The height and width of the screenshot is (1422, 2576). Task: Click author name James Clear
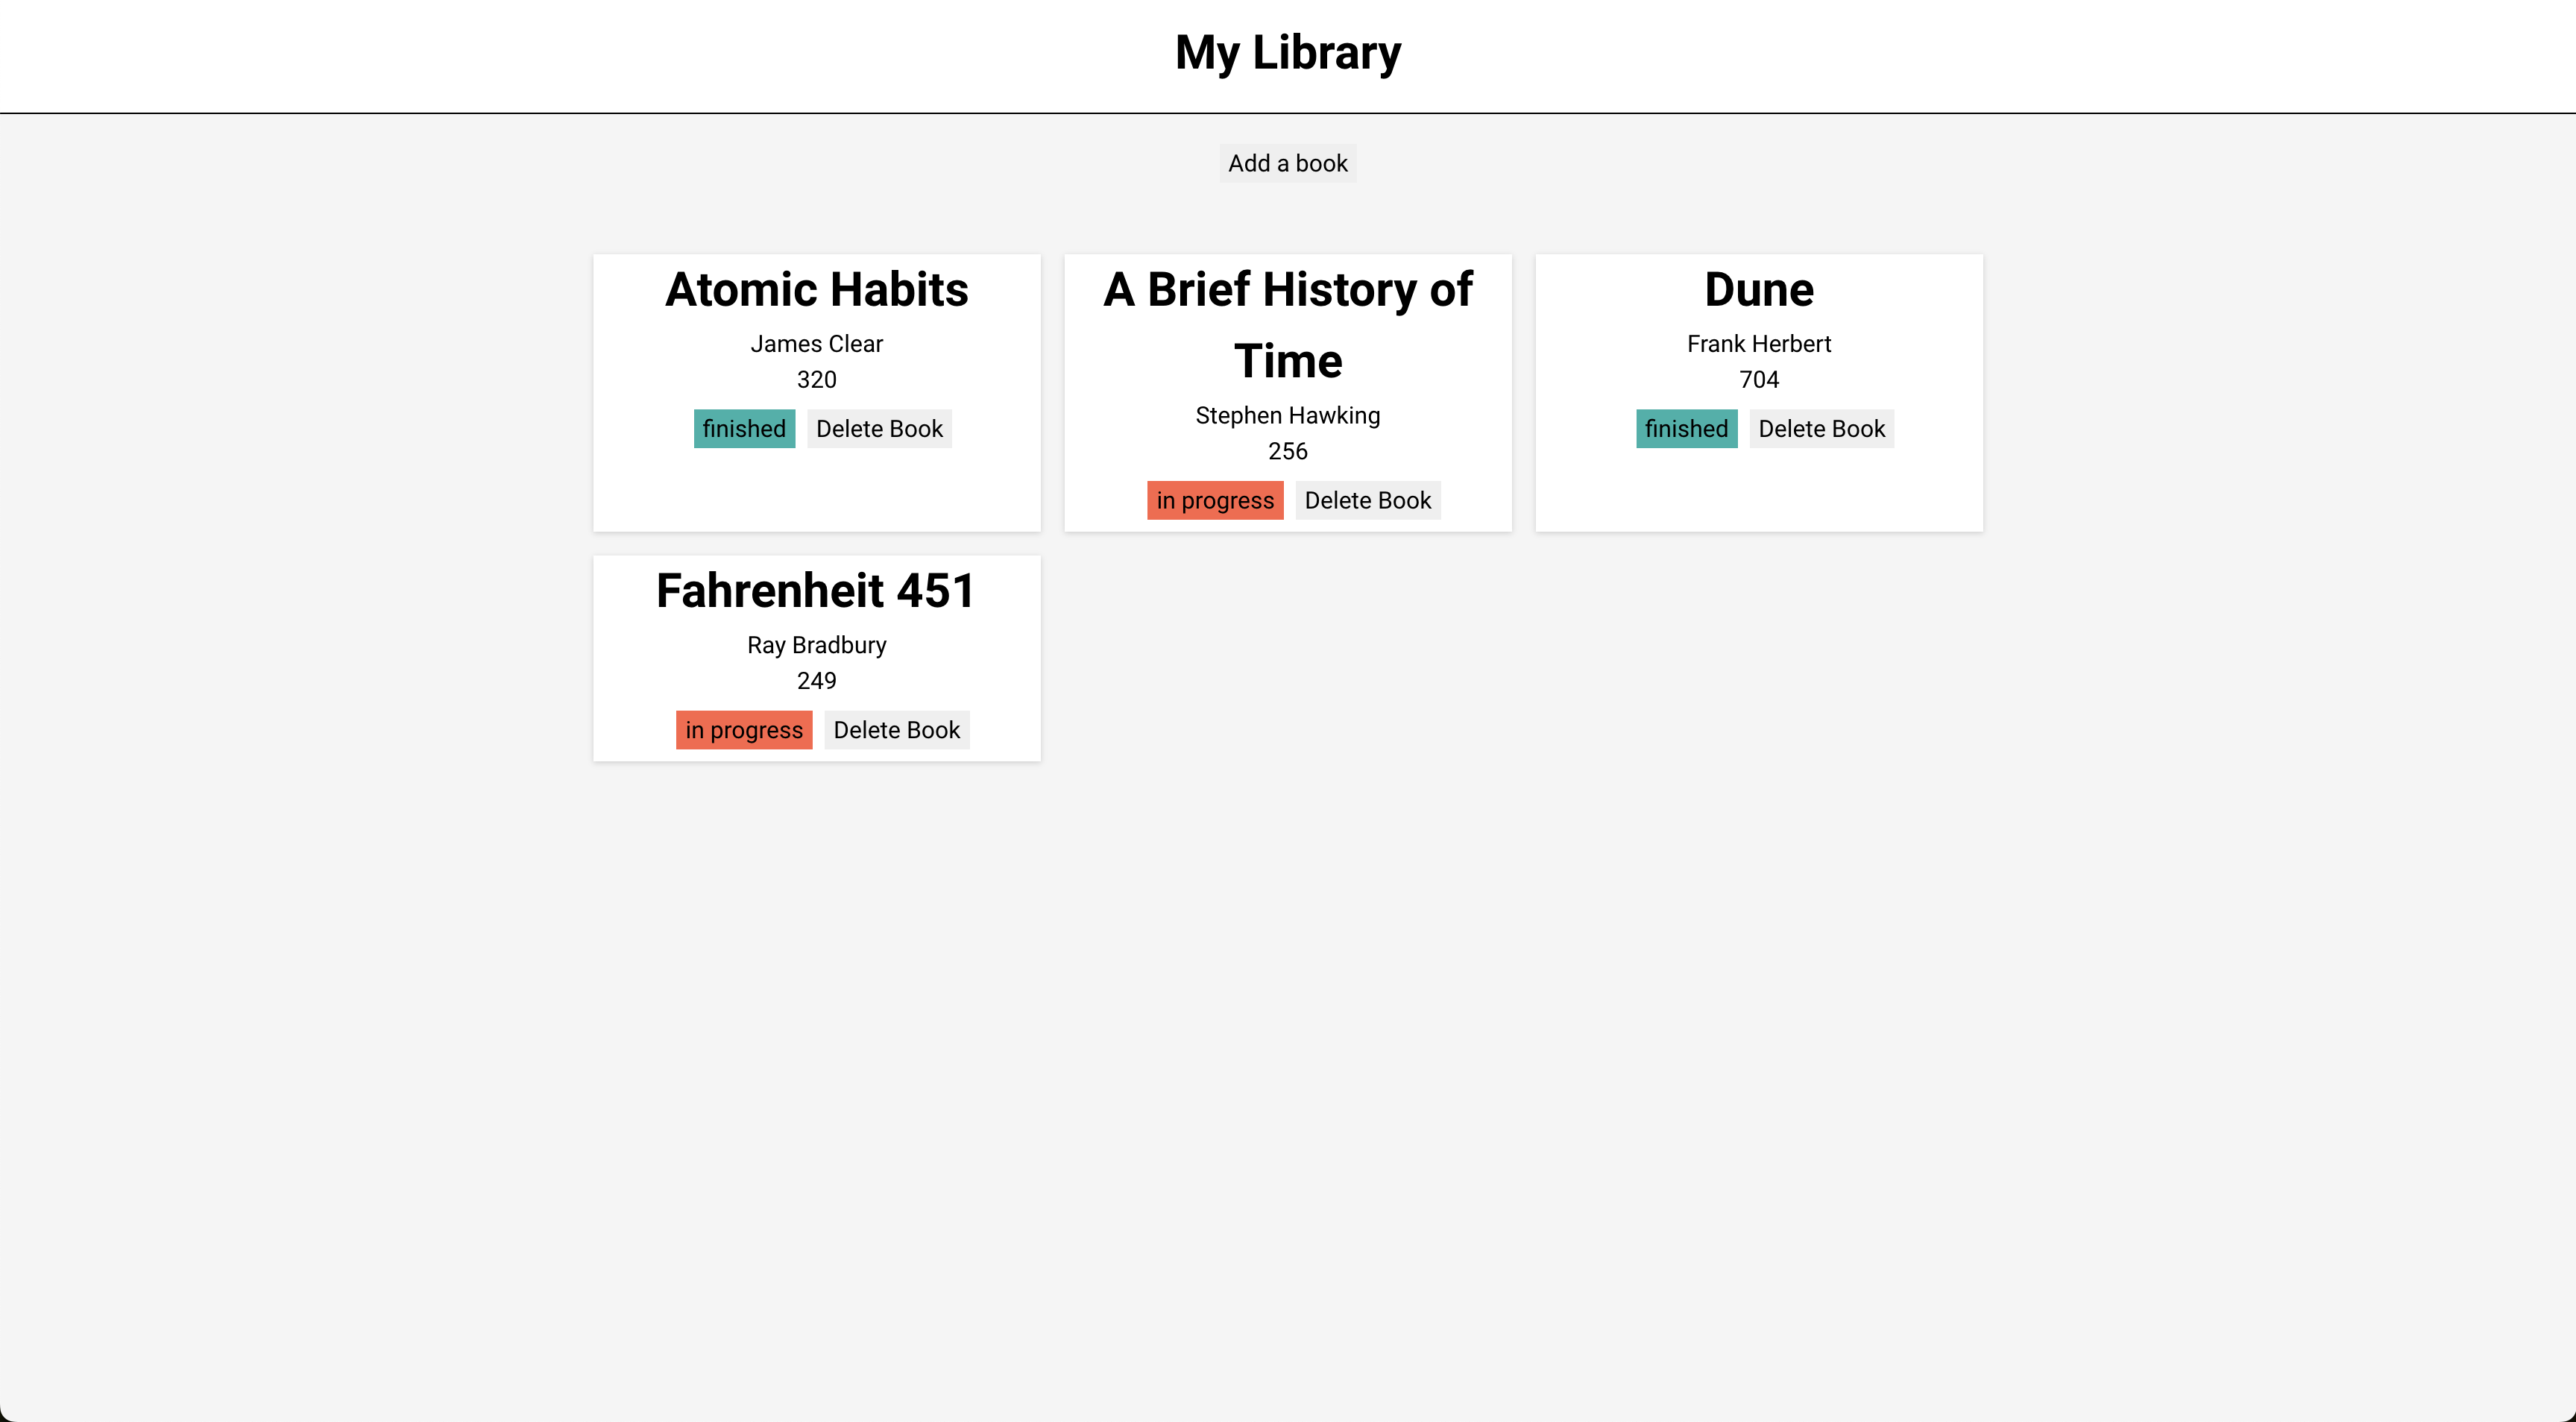pos(817,344)
